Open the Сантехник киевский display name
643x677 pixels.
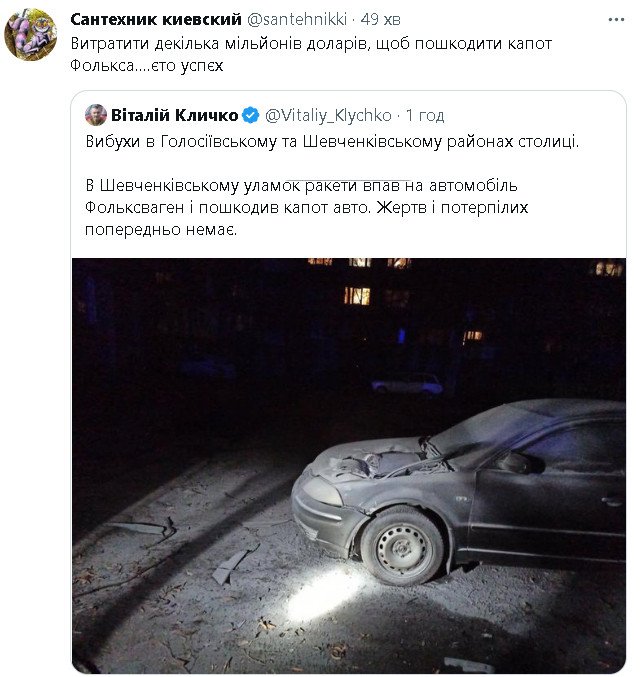[x=156, y=19]
